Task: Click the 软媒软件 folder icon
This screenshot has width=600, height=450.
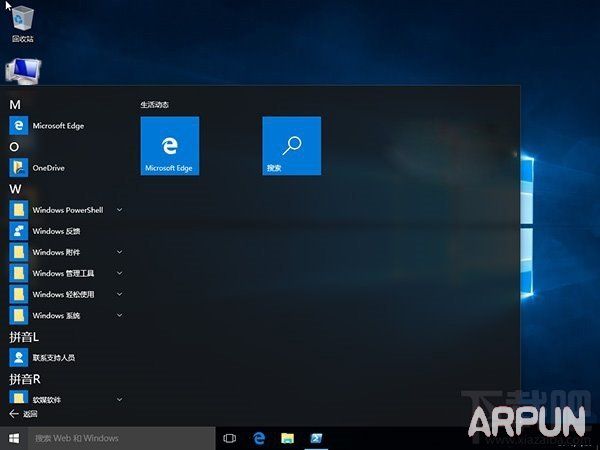Action: [19, 397]
